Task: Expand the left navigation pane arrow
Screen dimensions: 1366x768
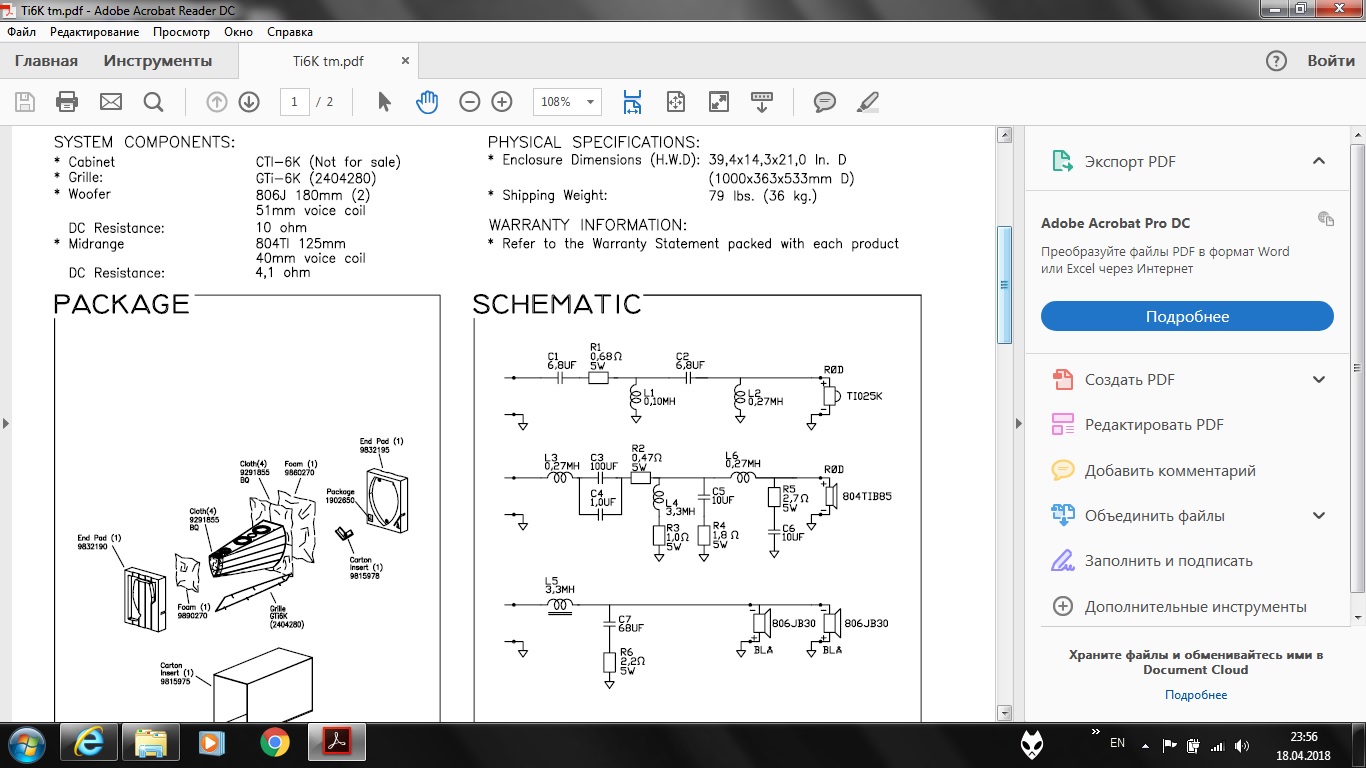Action: (6, 423)
